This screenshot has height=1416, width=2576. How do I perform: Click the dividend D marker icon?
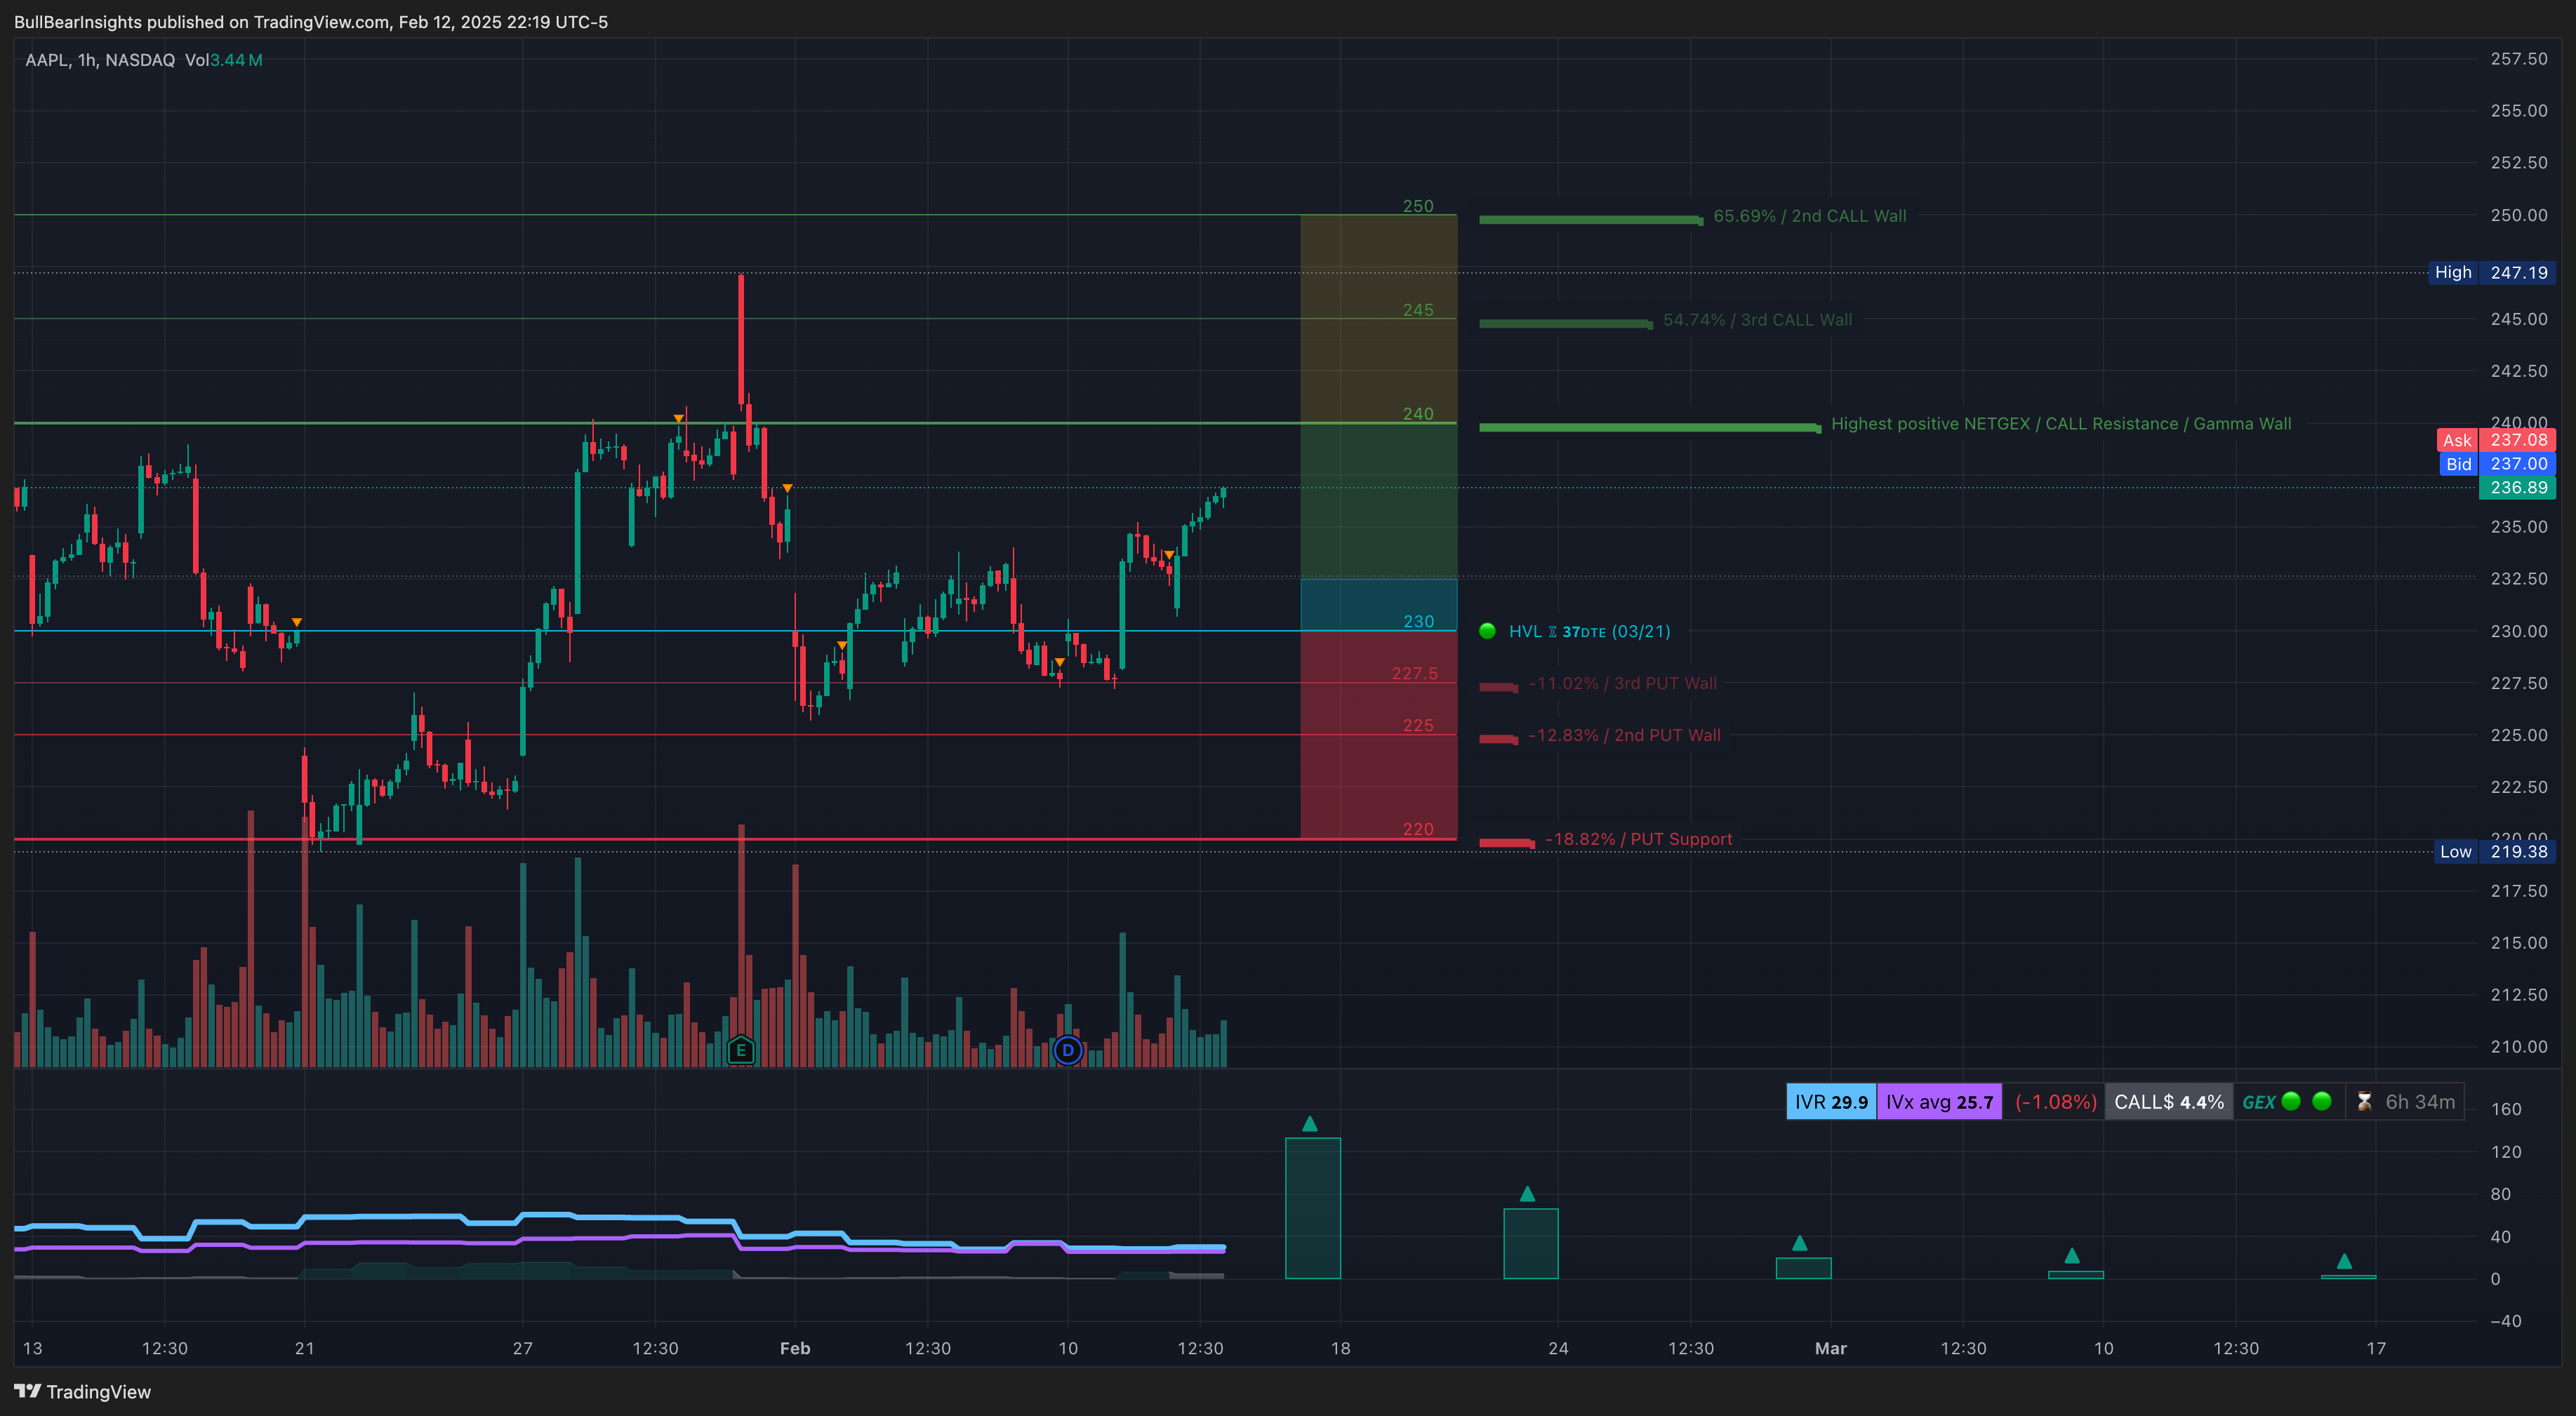[x=1068, y=1050]
